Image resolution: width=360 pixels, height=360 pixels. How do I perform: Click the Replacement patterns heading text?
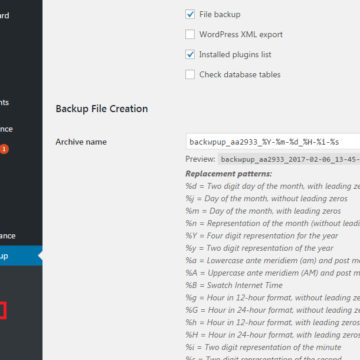tap(229, 174)
